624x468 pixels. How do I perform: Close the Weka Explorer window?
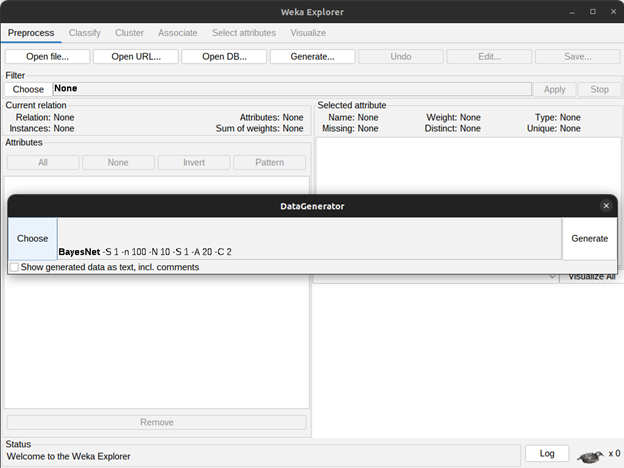(x=613, y=12)
